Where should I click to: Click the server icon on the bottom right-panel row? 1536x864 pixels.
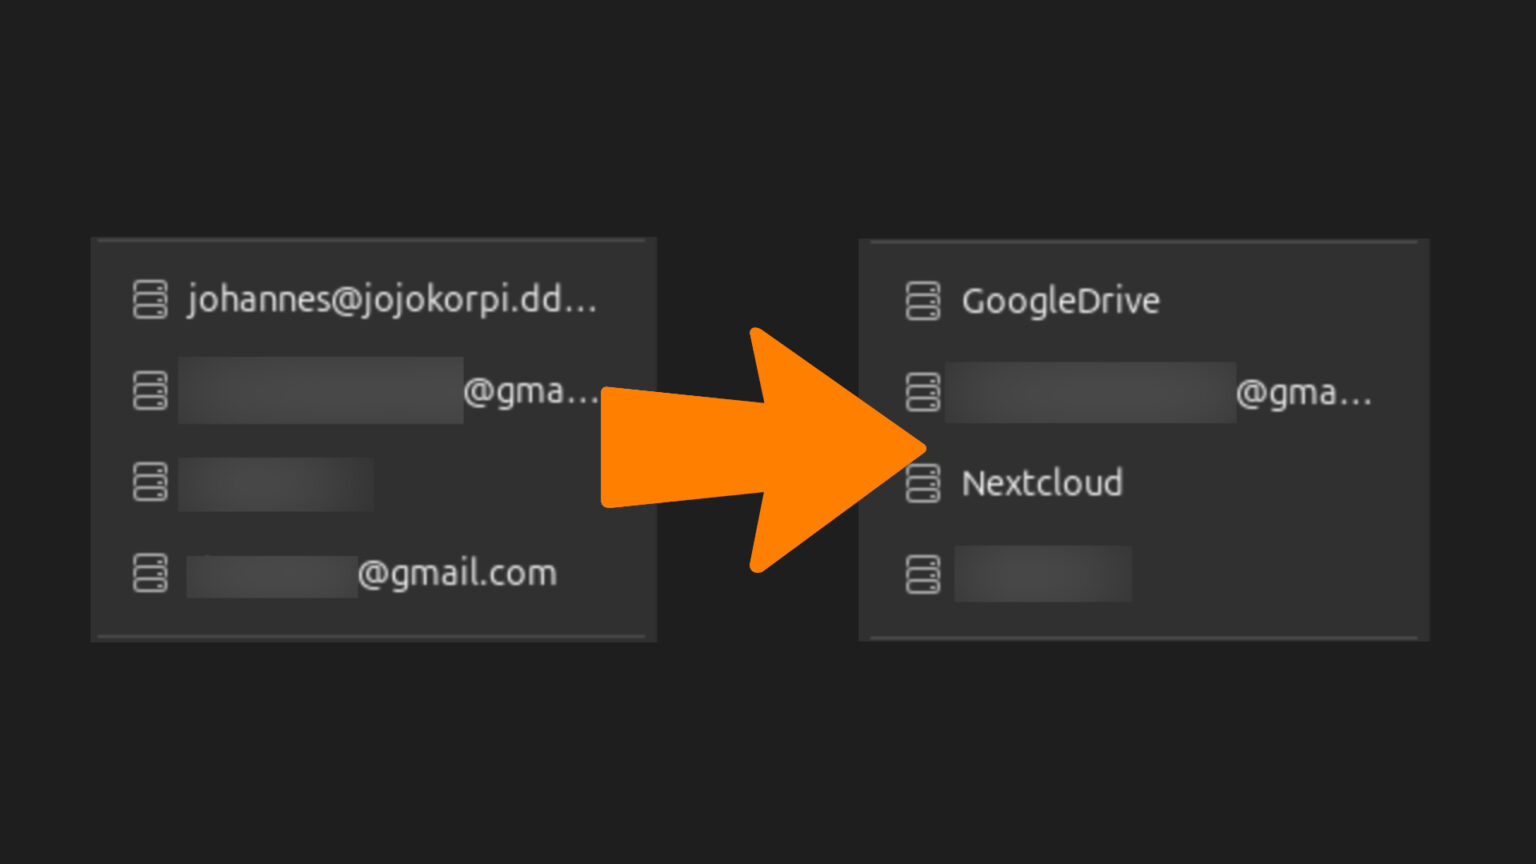[922, 573]
